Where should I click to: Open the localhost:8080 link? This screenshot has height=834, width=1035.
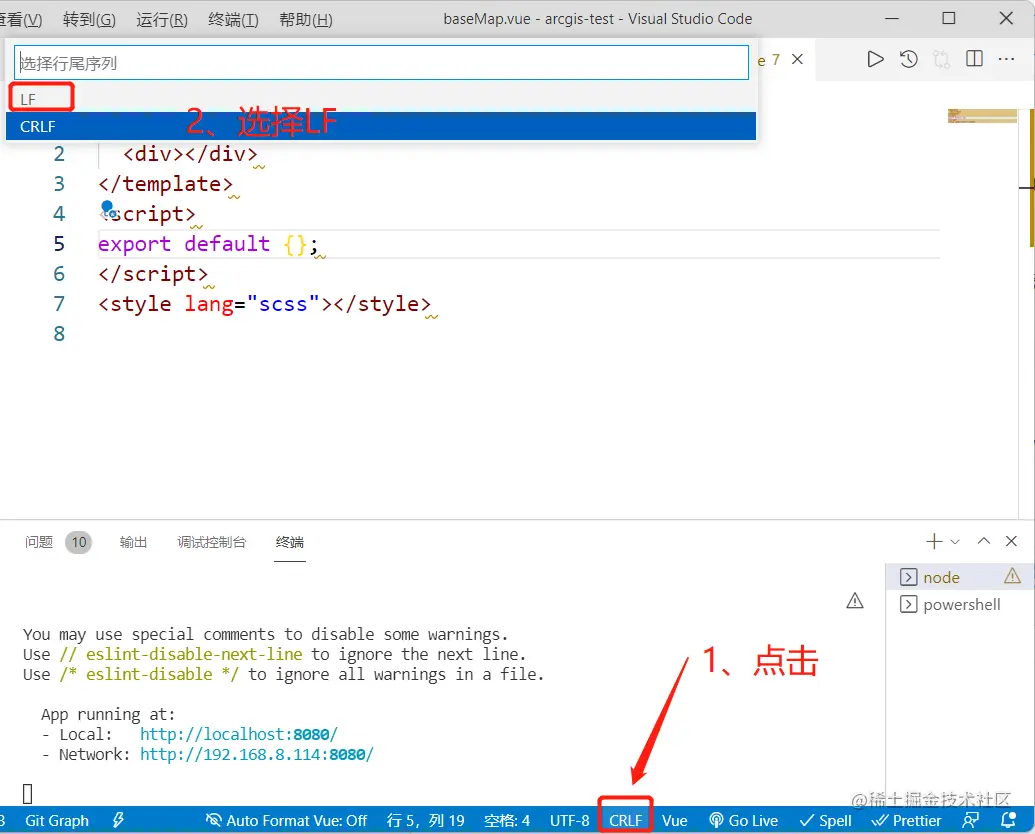click(239, 734)
